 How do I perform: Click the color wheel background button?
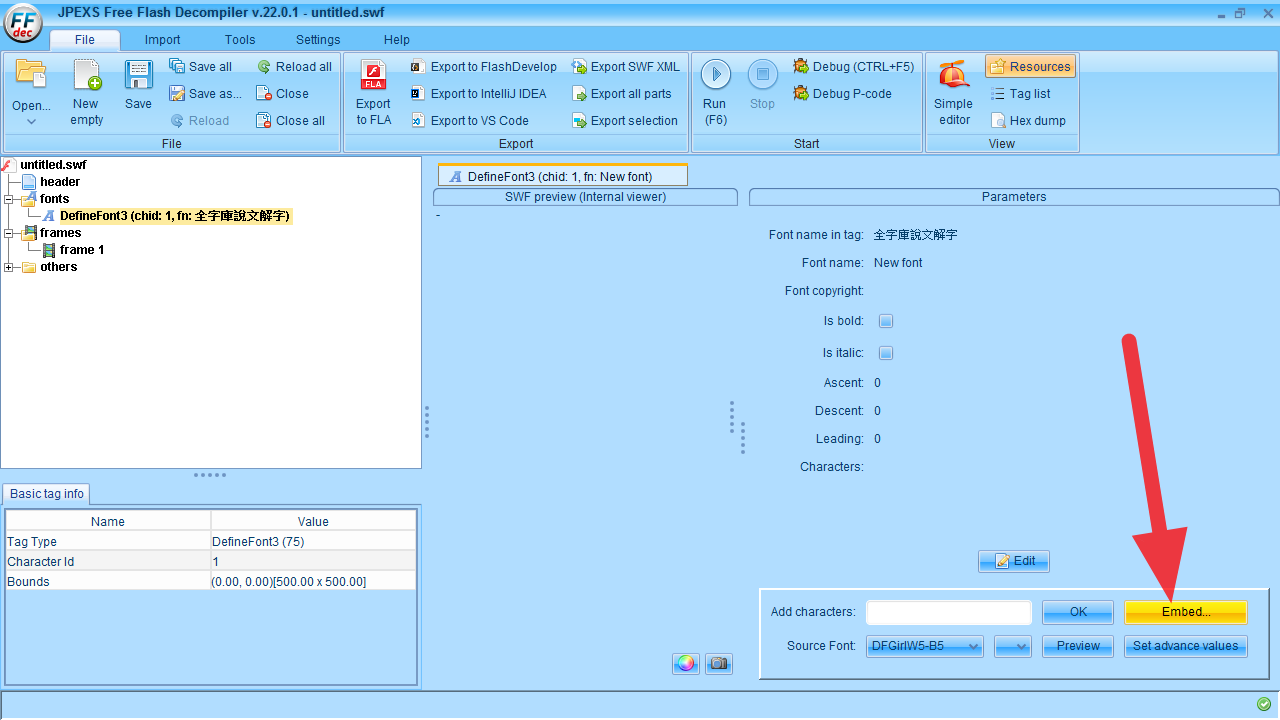pyautogui.click(x=686, y=663)
